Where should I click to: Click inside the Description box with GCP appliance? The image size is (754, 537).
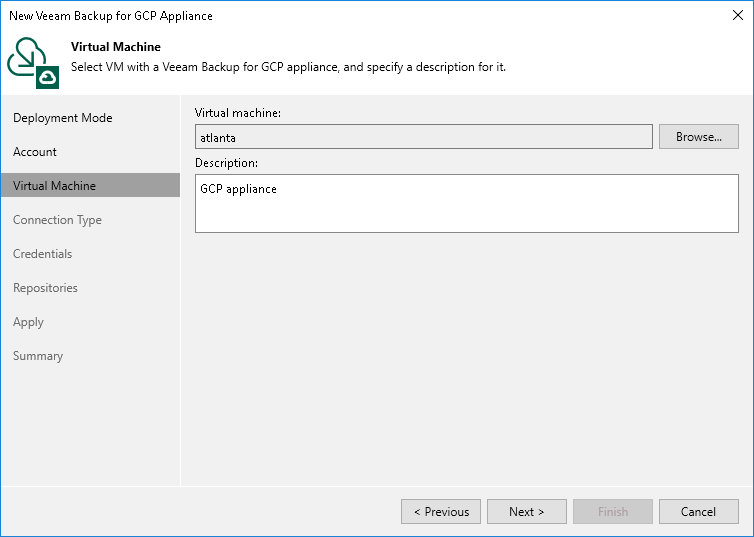[466, 203]
